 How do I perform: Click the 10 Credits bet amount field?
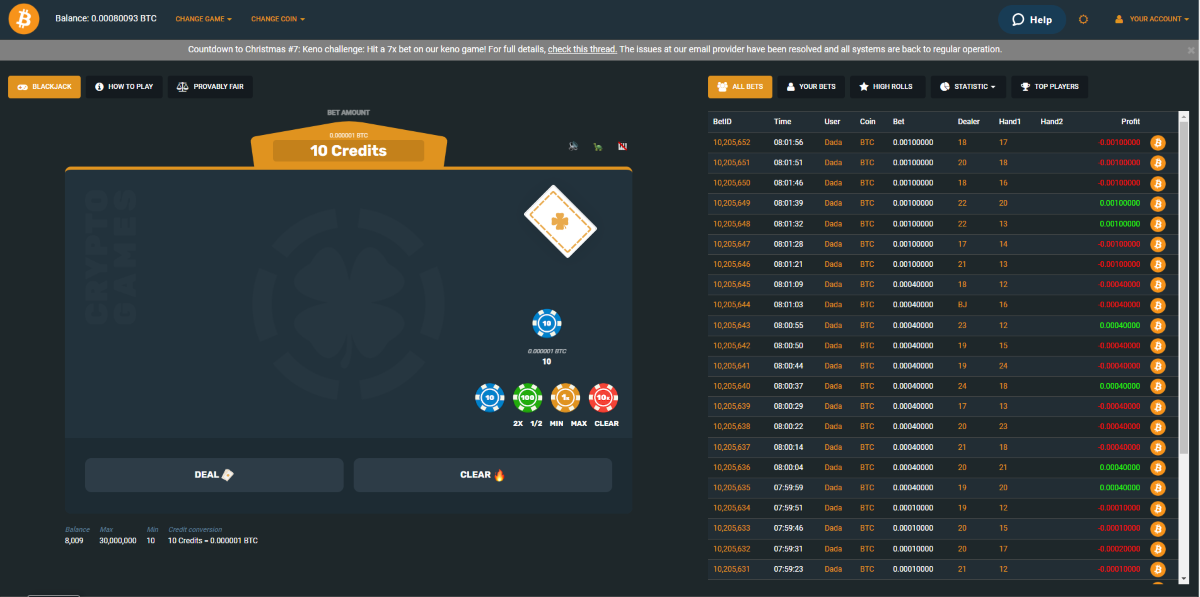tap(348, 151)
